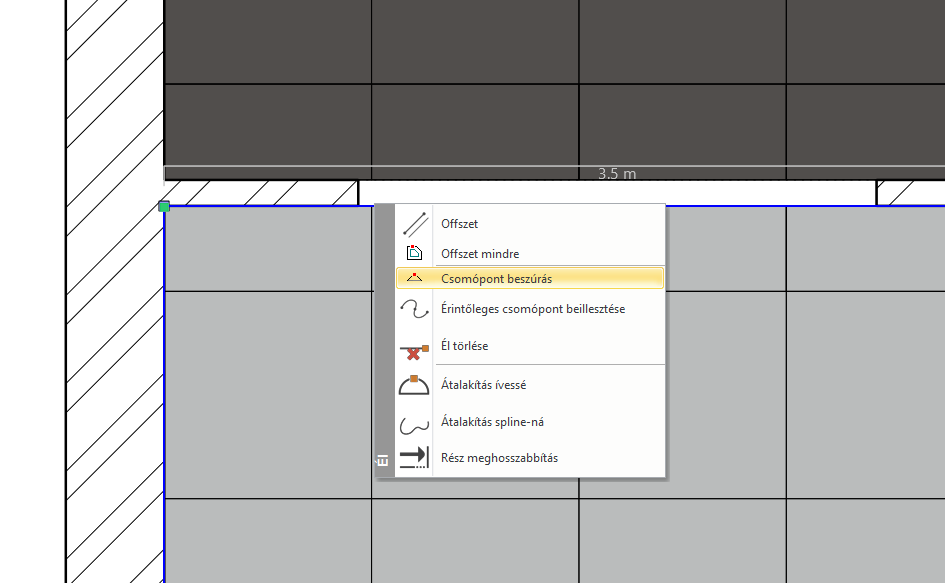This screenshot has width=945, height=583.
Task: Select Rész meghosszabbítás menu entry
Action: pos(530,458)
